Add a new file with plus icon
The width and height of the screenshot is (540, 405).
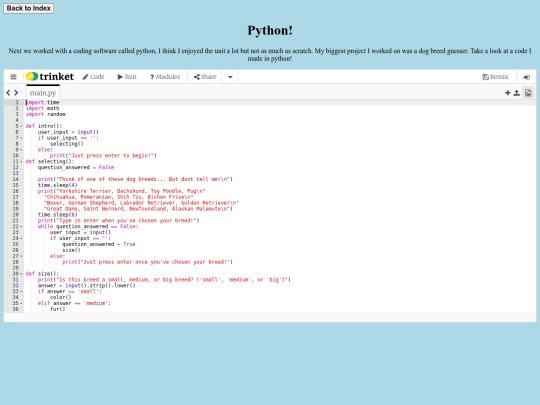[x=508, y=93]
